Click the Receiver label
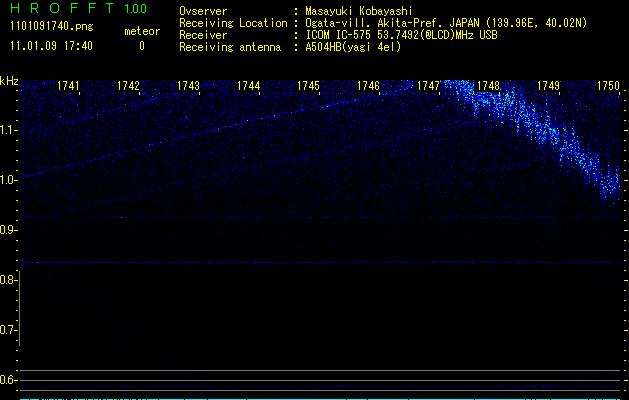 [x=203, y=35]
